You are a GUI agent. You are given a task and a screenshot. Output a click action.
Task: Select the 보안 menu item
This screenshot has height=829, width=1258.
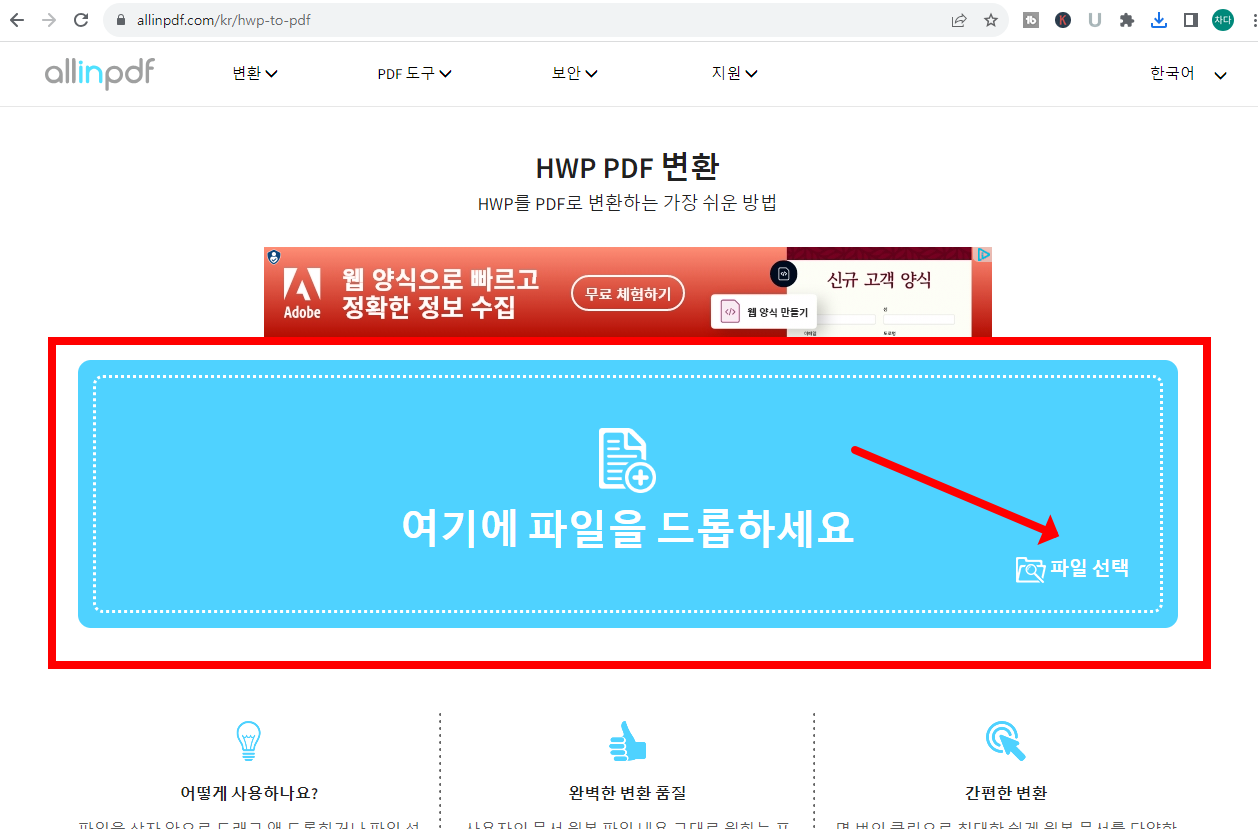pos(574,73)
